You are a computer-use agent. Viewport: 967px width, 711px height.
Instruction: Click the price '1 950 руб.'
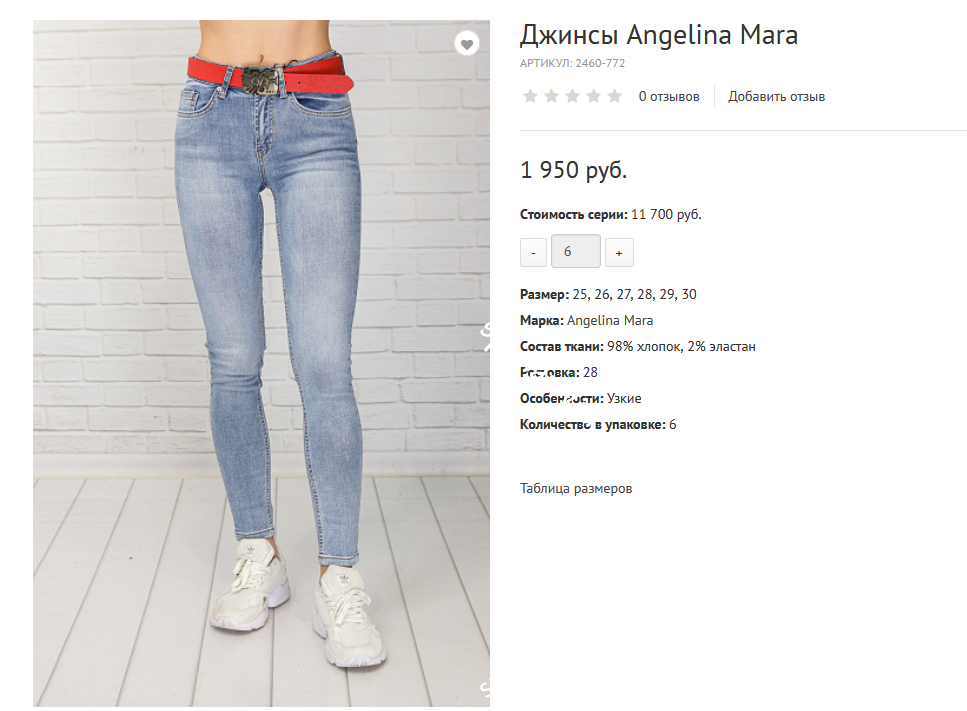574,170
